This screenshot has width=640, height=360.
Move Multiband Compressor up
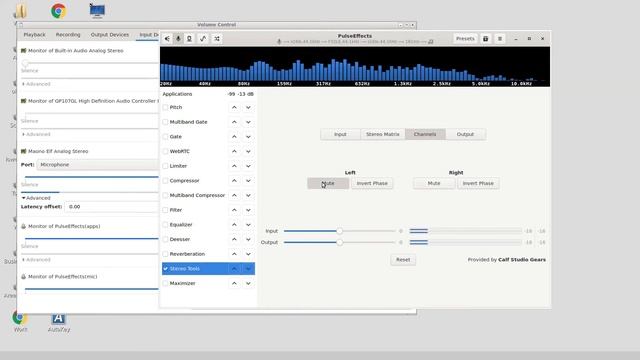click(234, 196)
